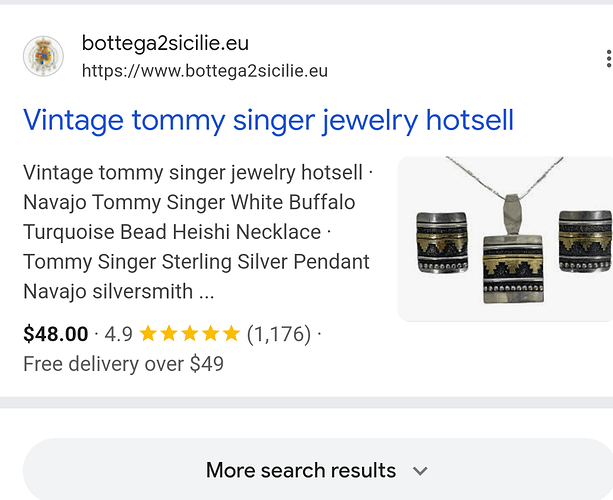Viewport: 613px width, 500px height.
Task: Click the $48.00 price
Action: click(56, 334)
